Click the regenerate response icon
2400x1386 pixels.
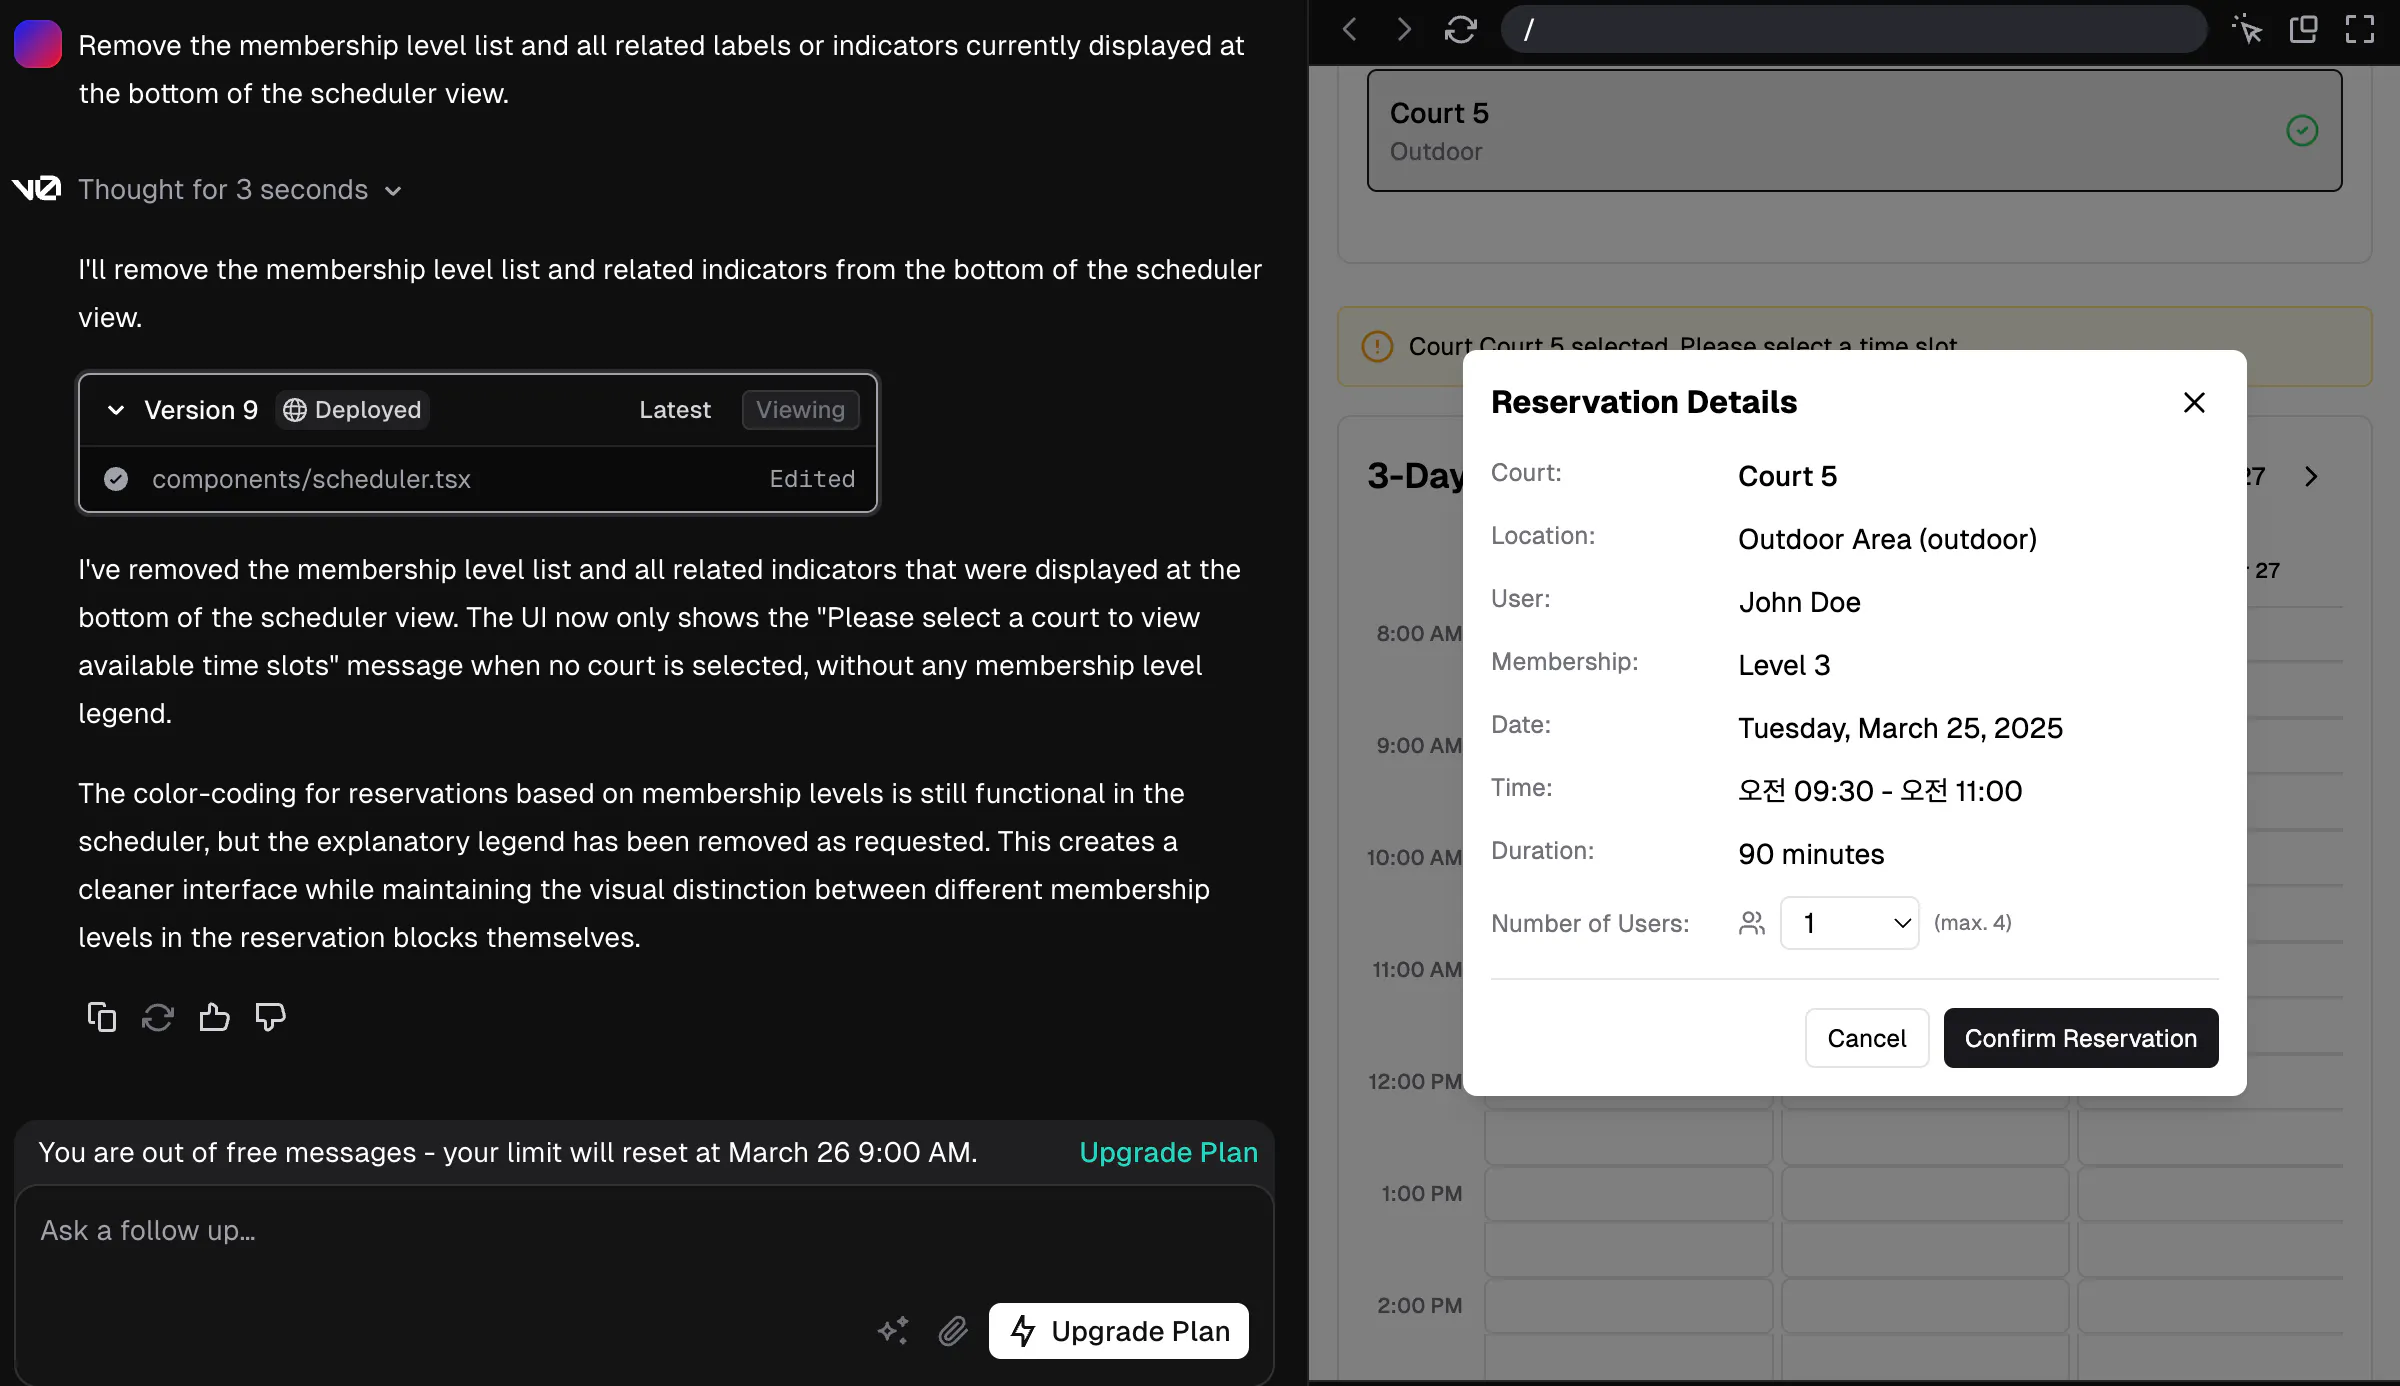click(x=158, y=1017)
